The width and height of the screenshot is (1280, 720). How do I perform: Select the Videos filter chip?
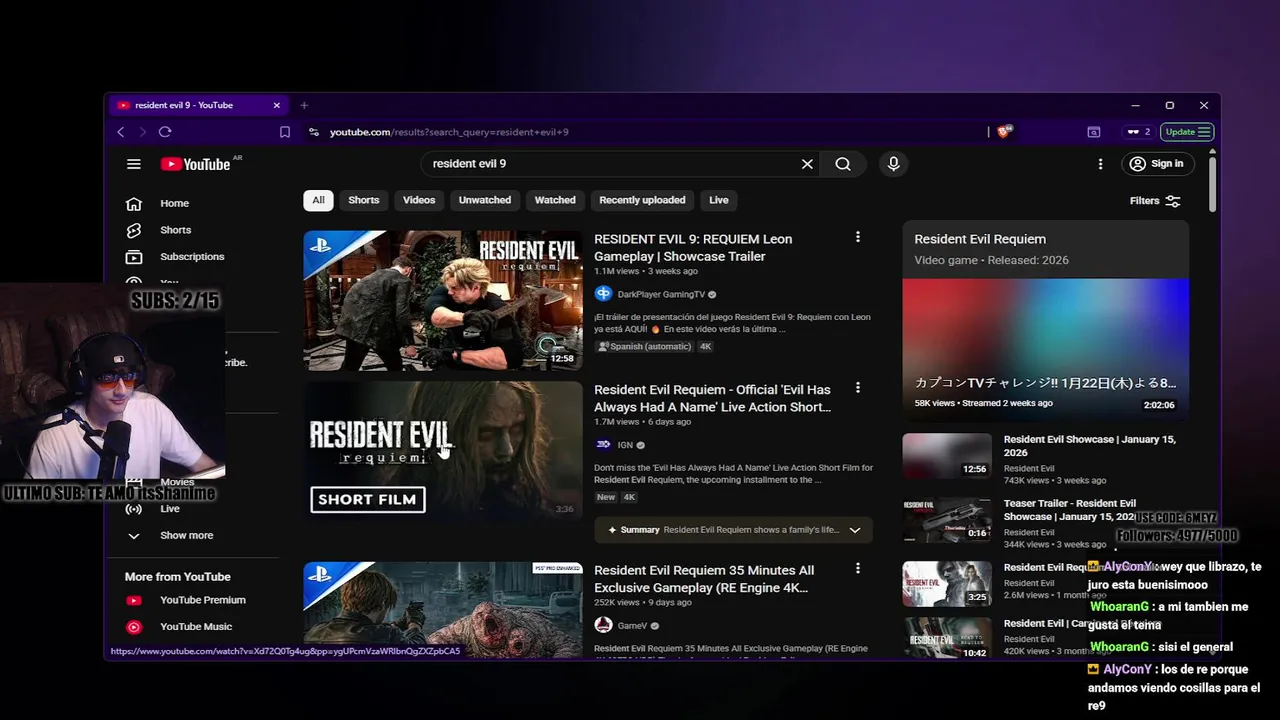419,200
